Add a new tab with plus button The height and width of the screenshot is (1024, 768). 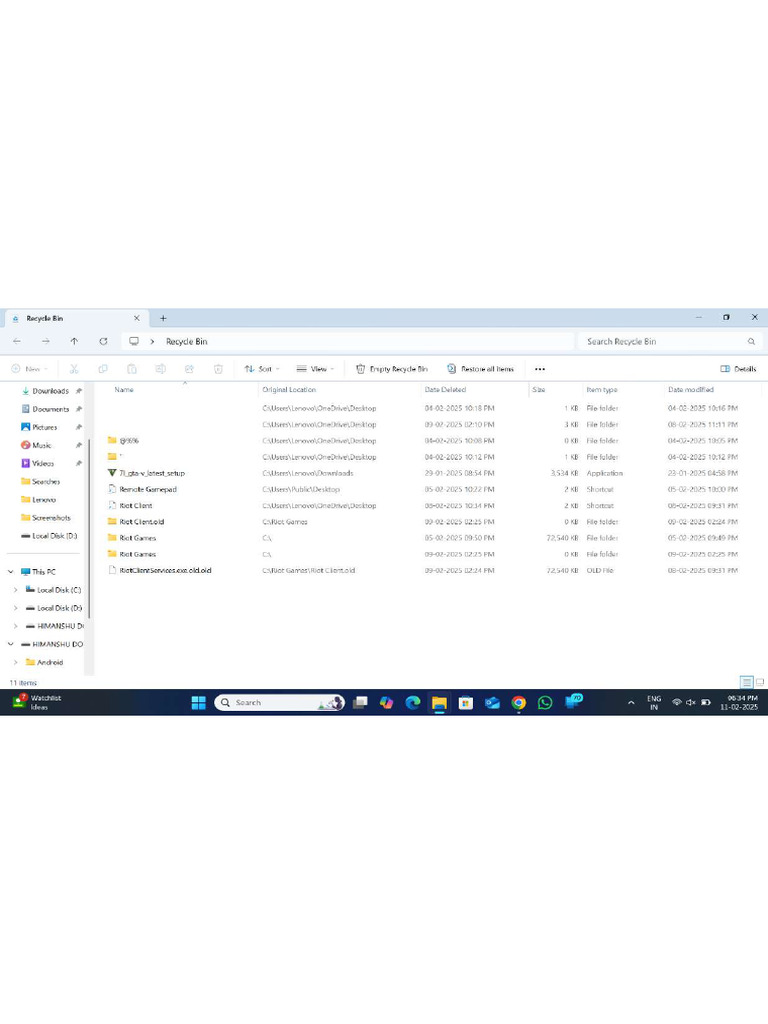(x=163, y=318)
